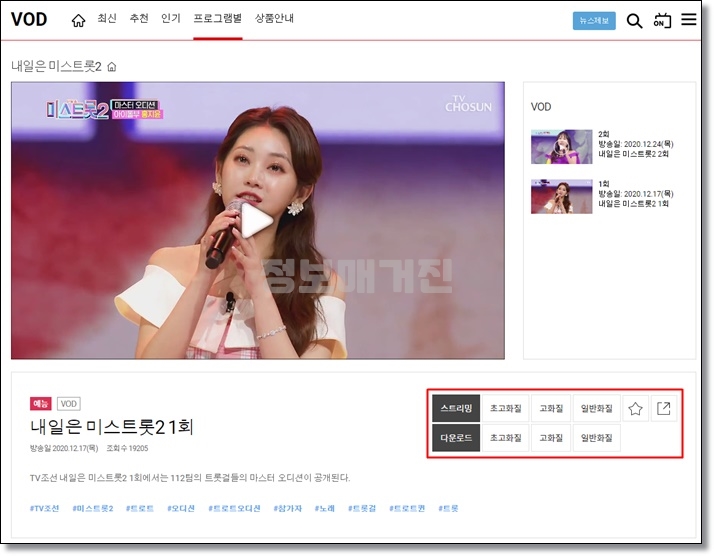Play the video with the center play button
The width and height of the screenshot is (714, 556).
(x=255, y=221)
